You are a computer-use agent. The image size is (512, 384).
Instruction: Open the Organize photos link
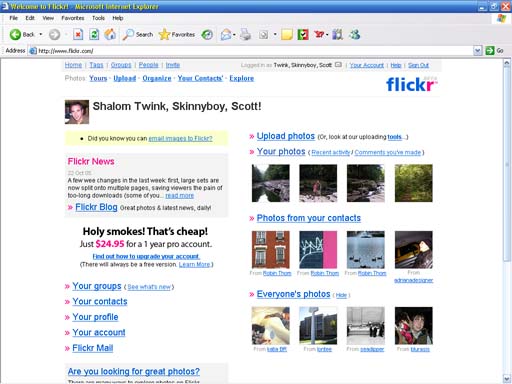point(157,78)
